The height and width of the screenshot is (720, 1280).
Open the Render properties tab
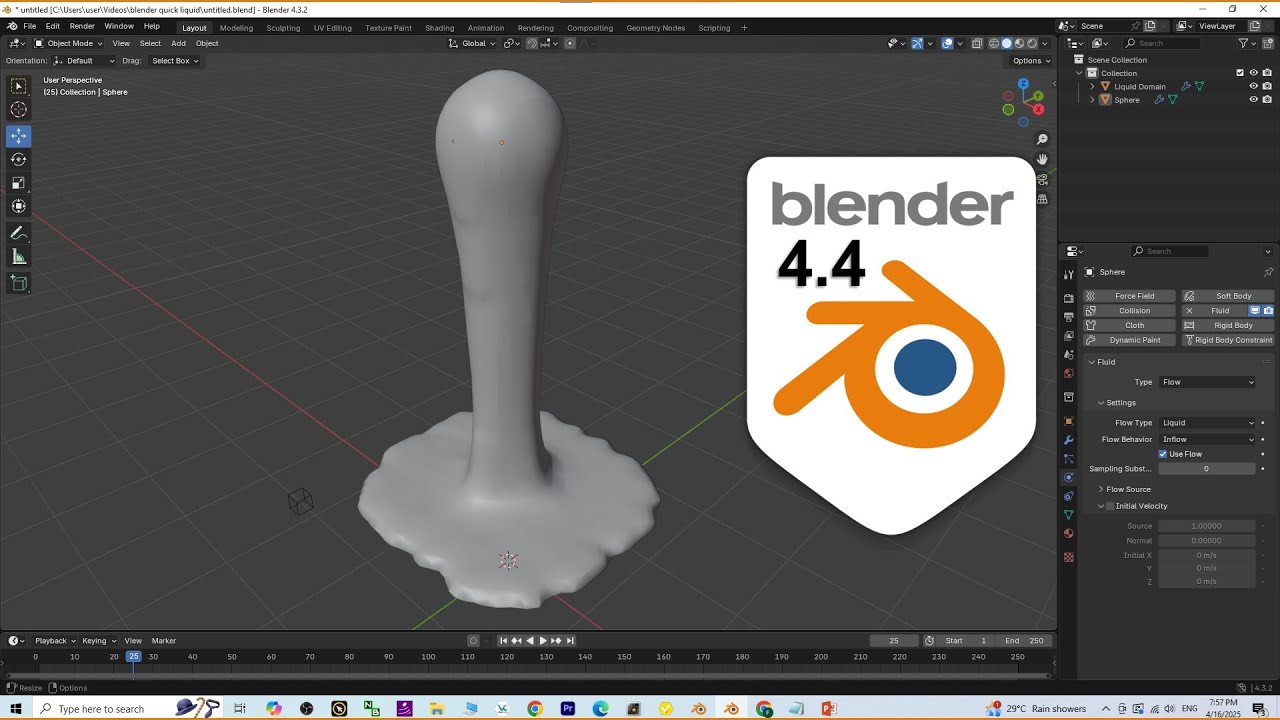[x=1069, y=298]
